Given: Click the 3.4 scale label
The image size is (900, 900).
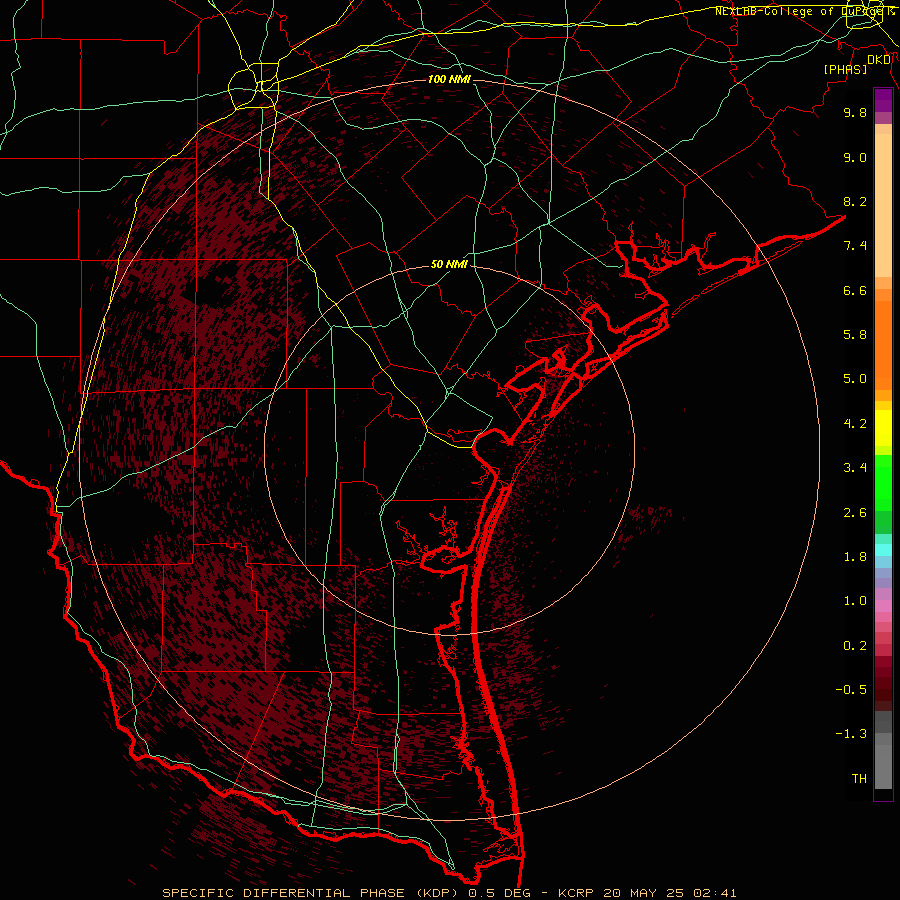Looking at the screenshot, I should pyautogui.click(x=855, y=468).
